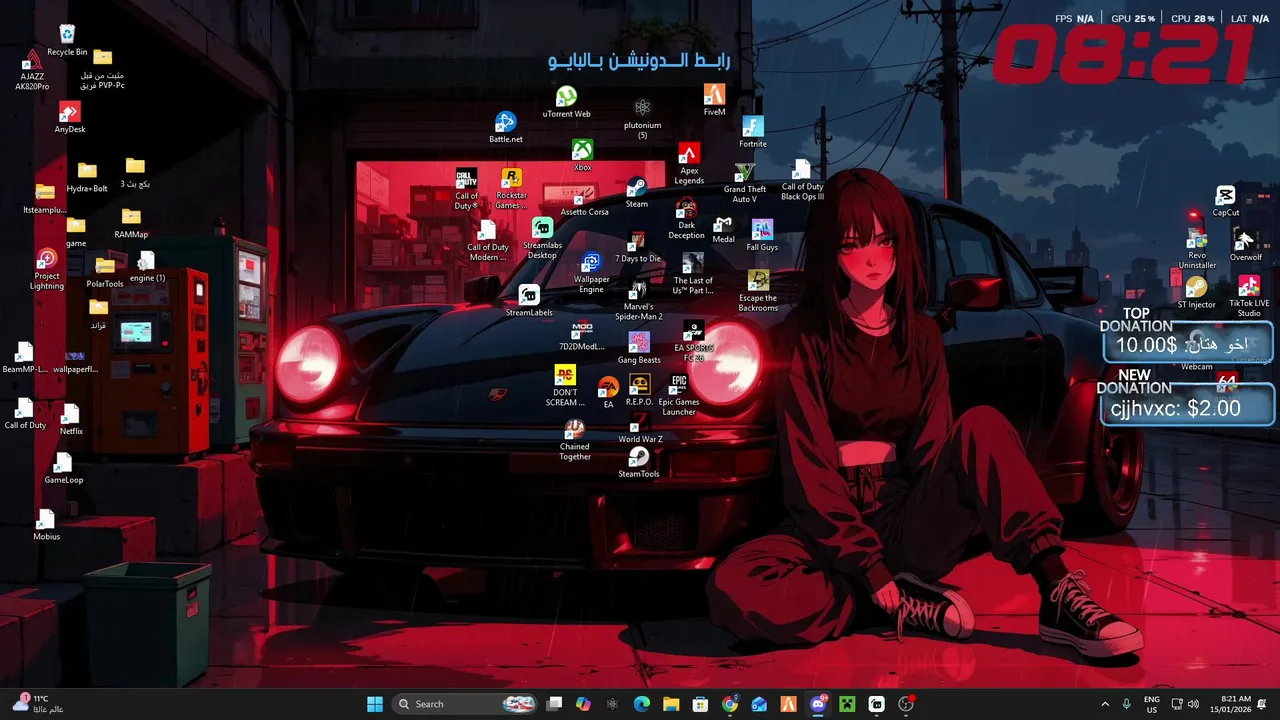Open SteamTools desktop shortcut
Image resolution: width=1280 pixels, height=720 pixels.
click(x=638, y=463)
